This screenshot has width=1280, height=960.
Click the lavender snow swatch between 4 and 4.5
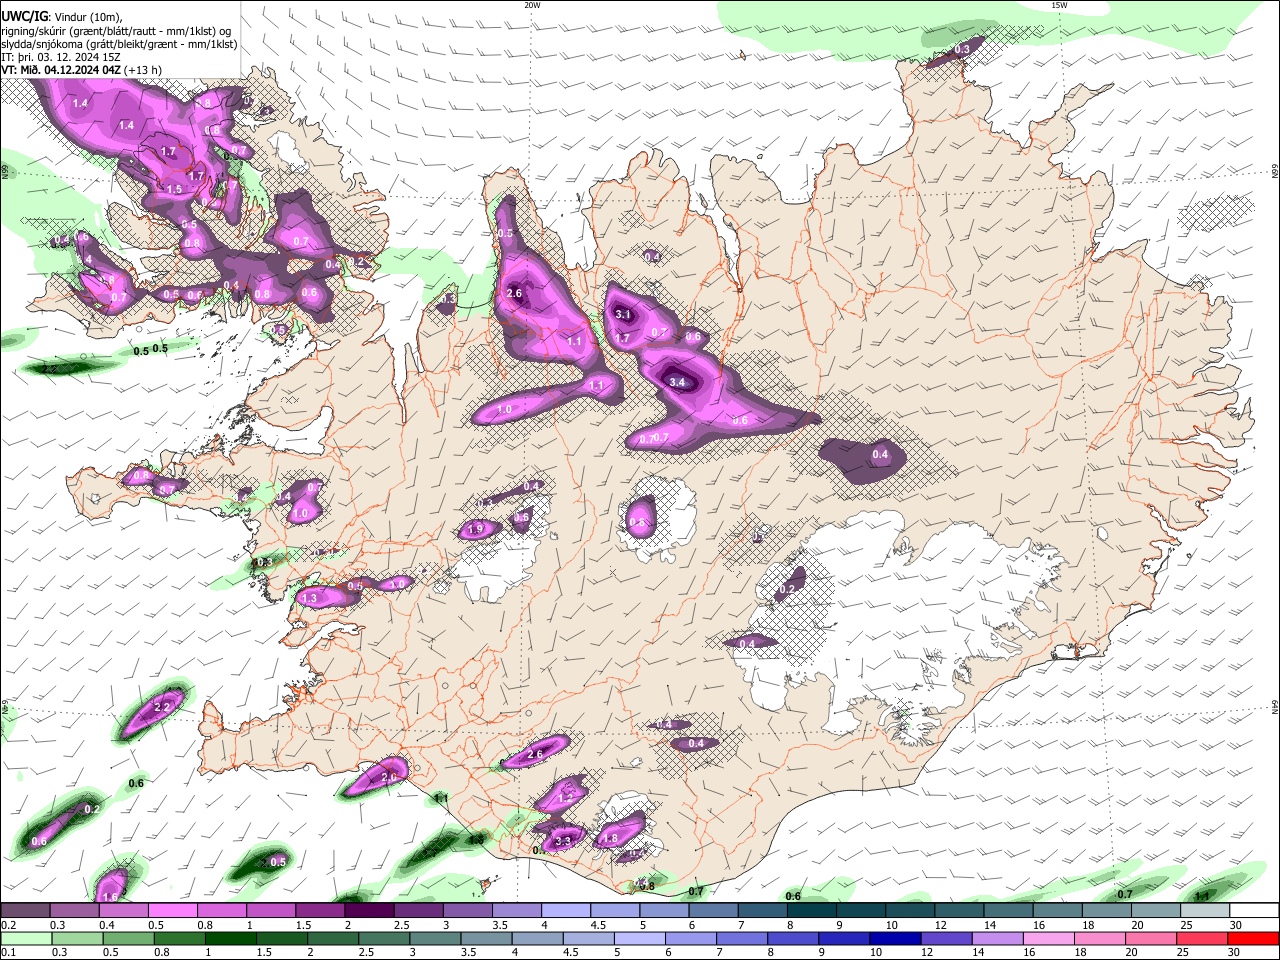[x=565, y=910]
